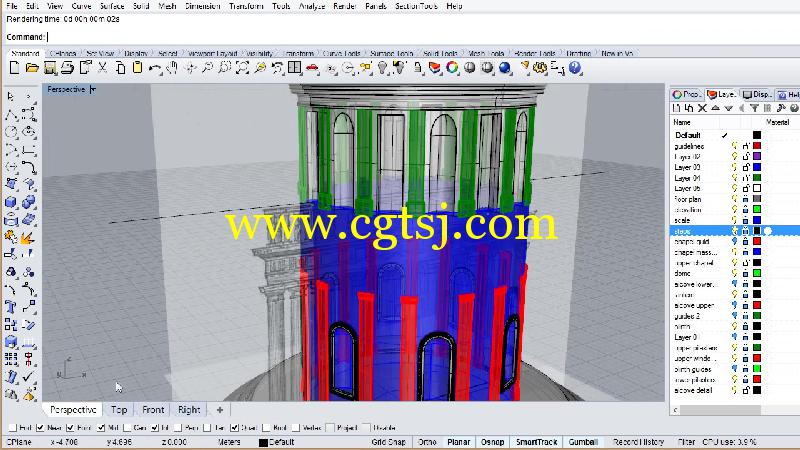Paste with the clipboard icon
Image resolution: width=800 pixels, height=450 pixels.
(x=137, y=68)
